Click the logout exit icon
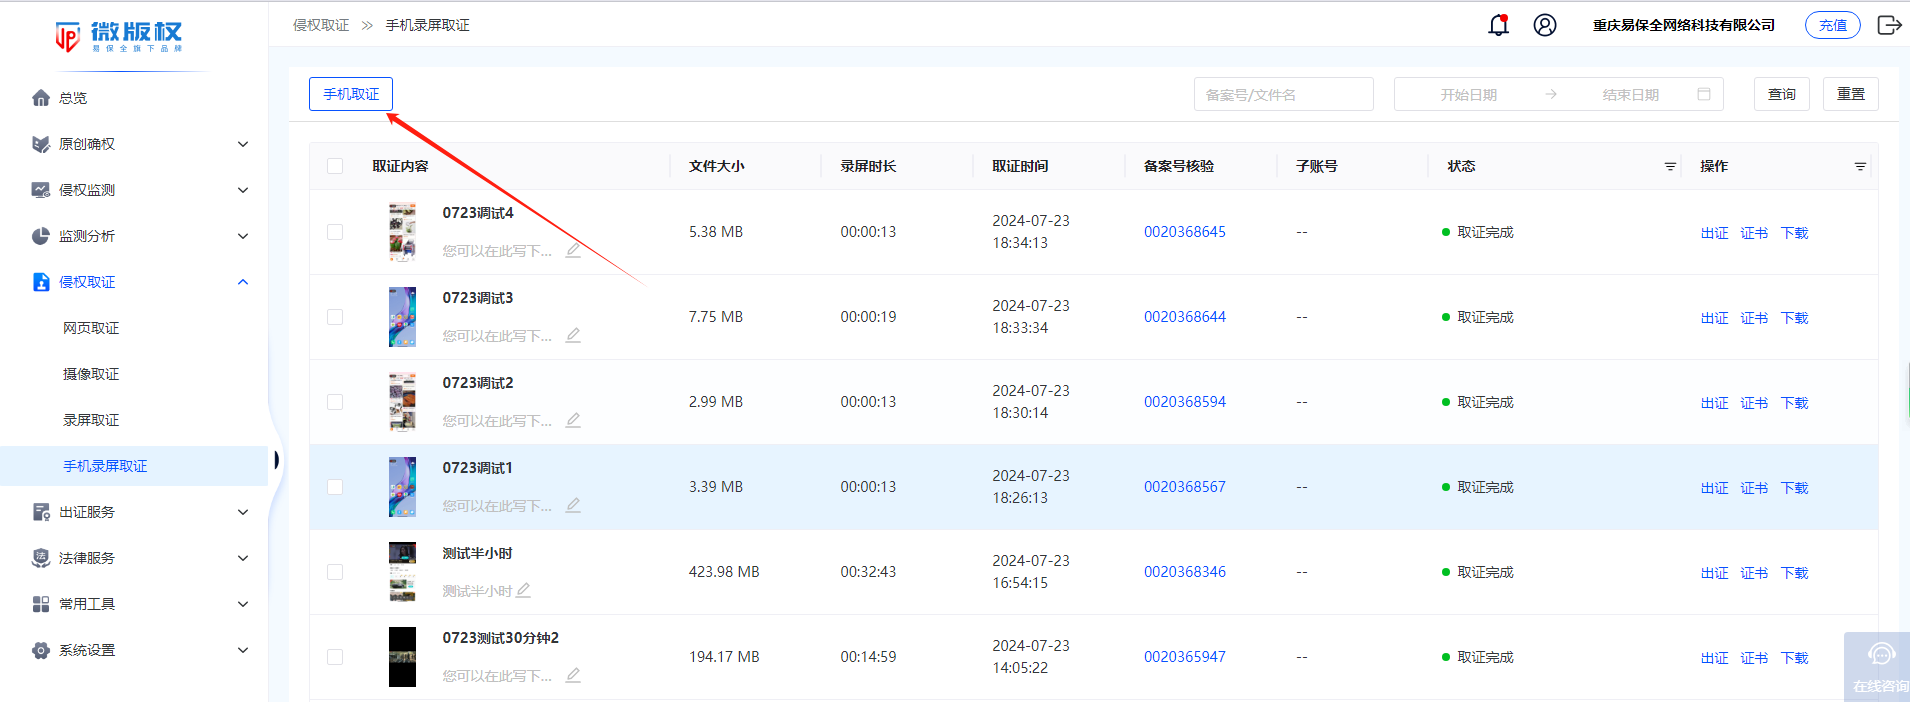Viewport: 1910px width, 702px height. (x=1888, y=25)
